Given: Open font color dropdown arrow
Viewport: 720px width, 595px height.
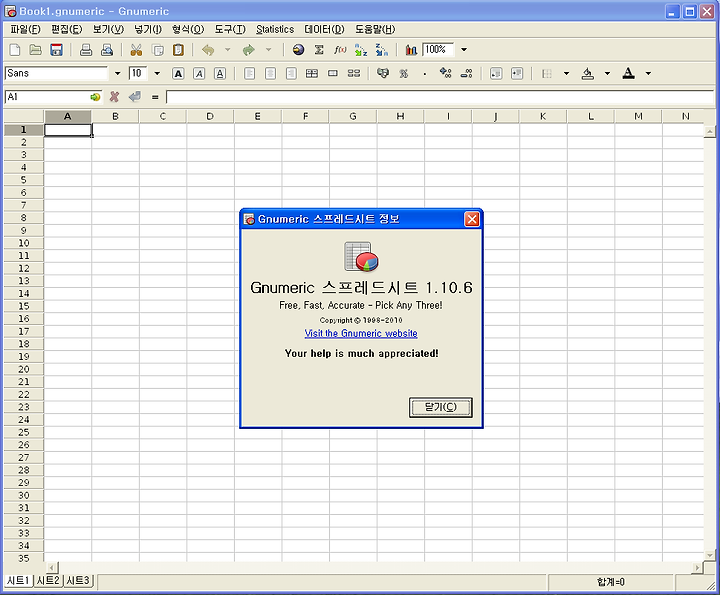Looking at the screenshot, I should click(x=648, y=73).
